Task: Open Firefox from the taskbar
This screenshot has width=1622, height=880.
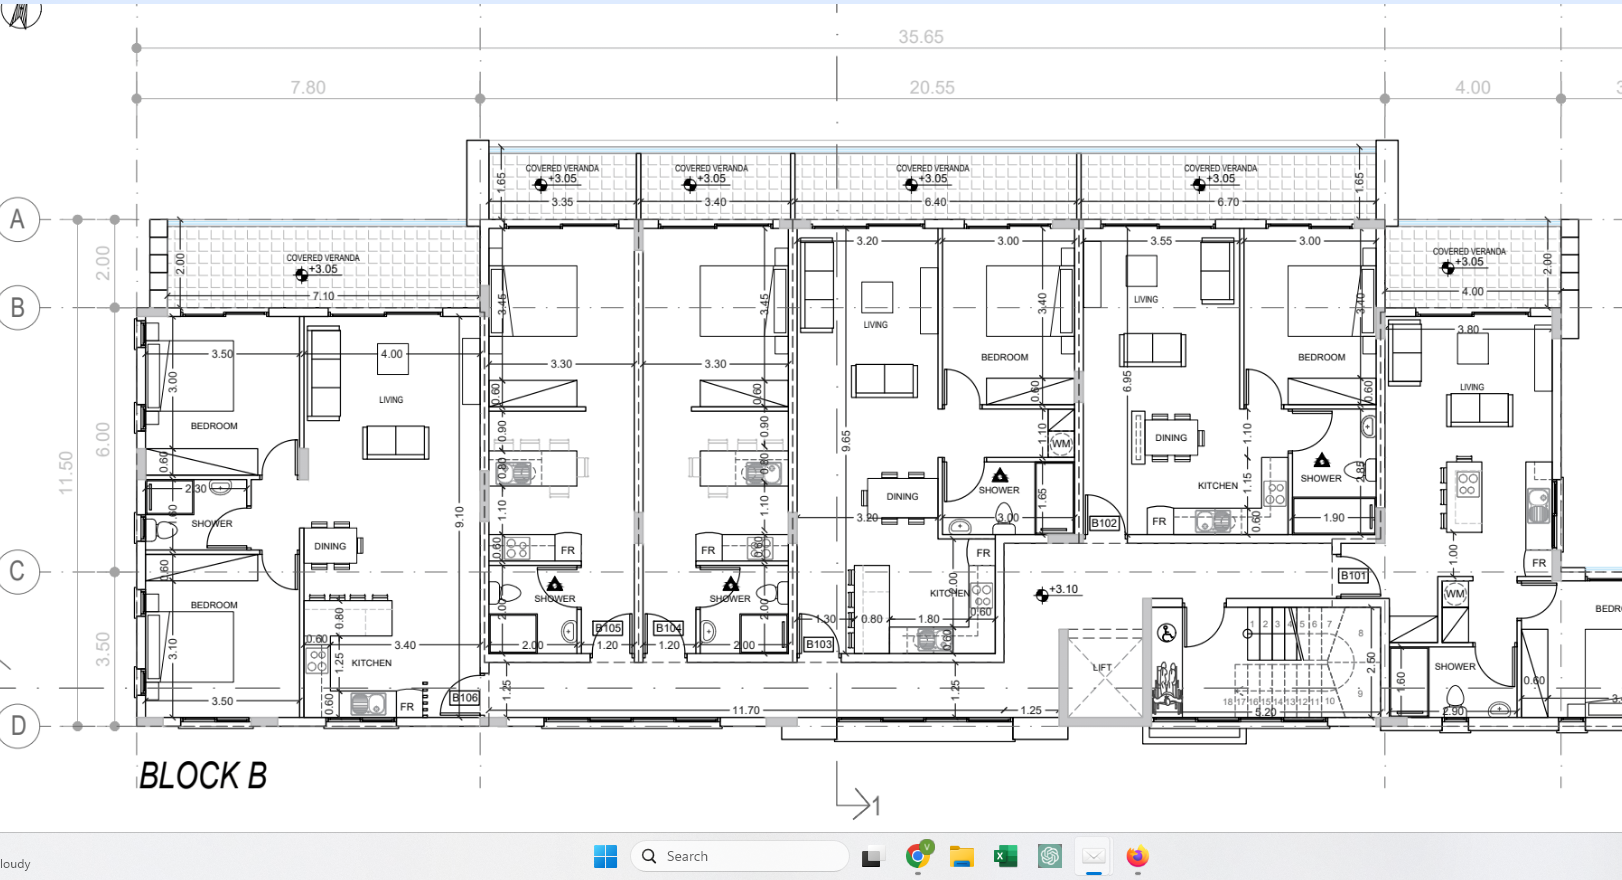Action: coord(1137,857)
